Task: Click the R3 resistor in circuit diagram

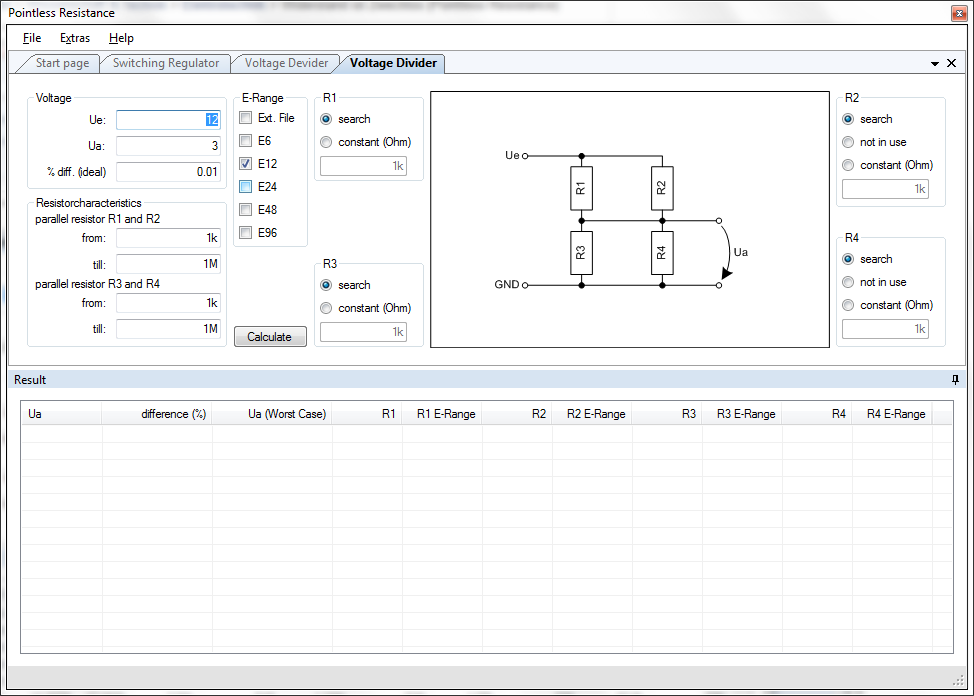Action: (x=581, y=253)
